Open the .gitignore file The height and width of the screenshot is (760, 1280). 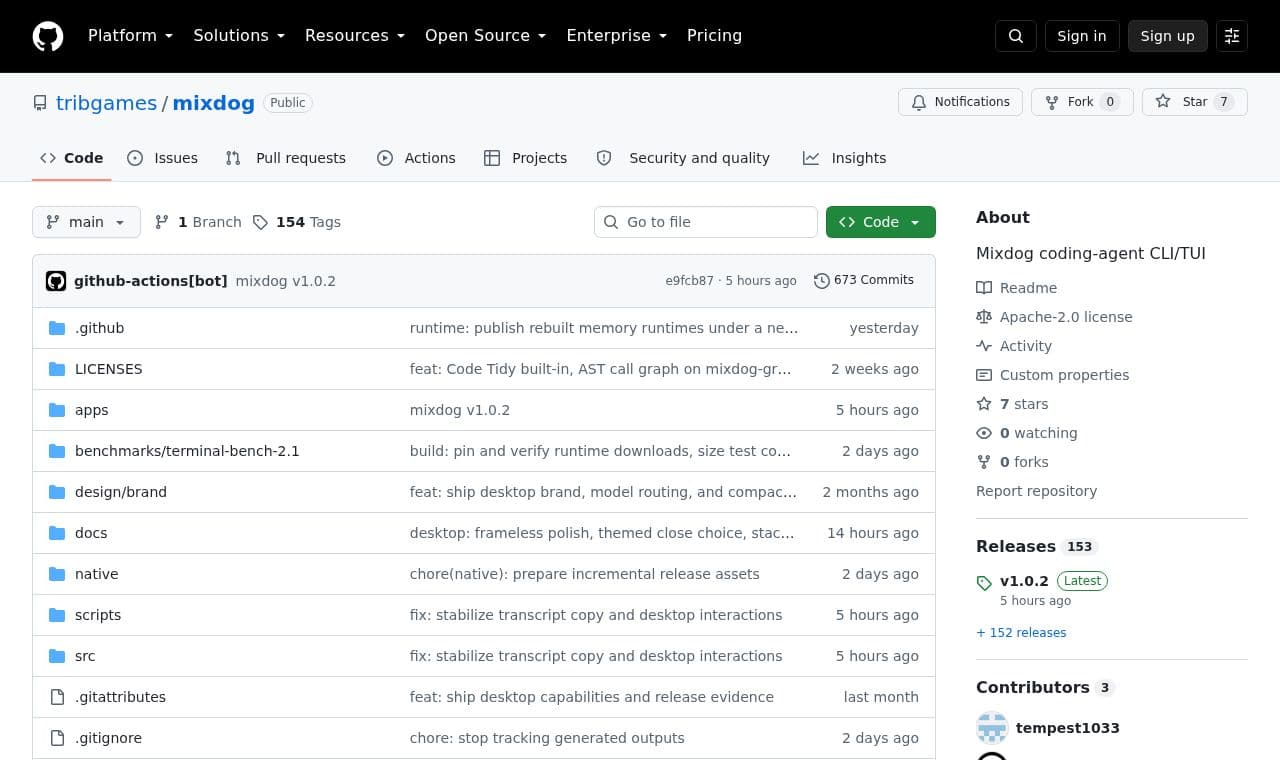(108, 738)
